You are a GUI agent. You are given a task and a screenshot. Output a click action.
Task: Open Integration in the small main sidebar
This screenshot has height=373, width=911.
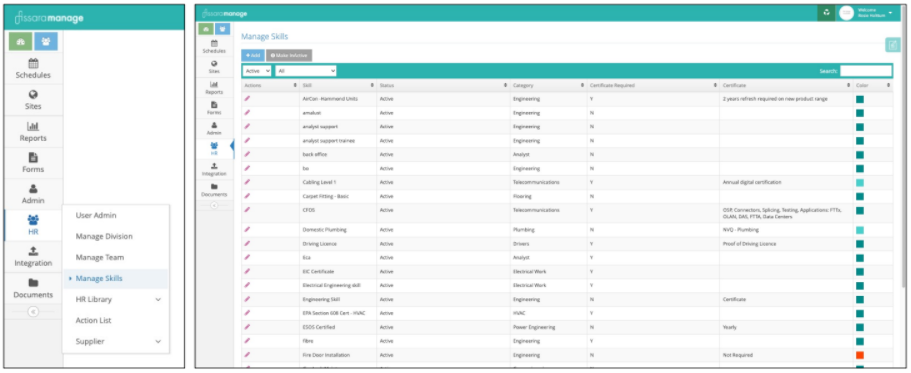pos(214,169)
